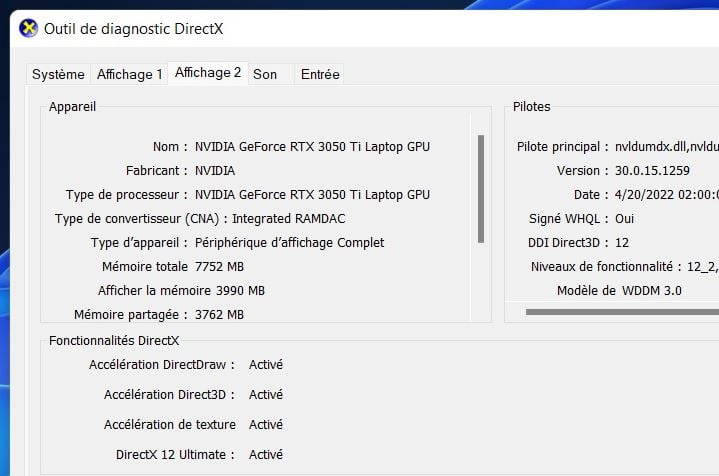The height and width of the screenshot is (476, 719).
Task: Open the Entrée tab
Action: [x=320, y=74]
